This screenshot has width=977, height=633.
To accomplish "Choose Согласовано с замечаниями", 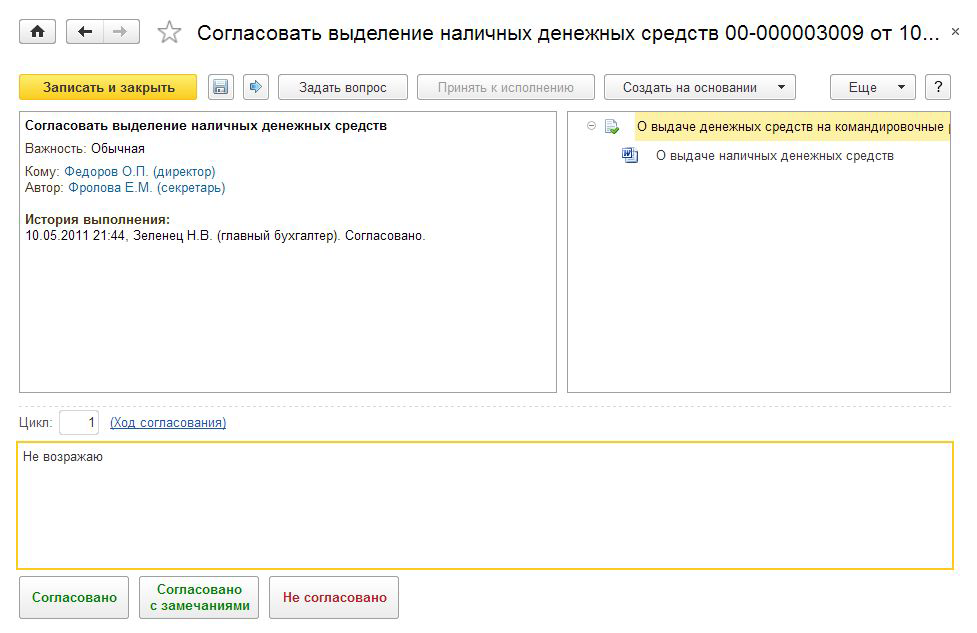I will [199, 597].
